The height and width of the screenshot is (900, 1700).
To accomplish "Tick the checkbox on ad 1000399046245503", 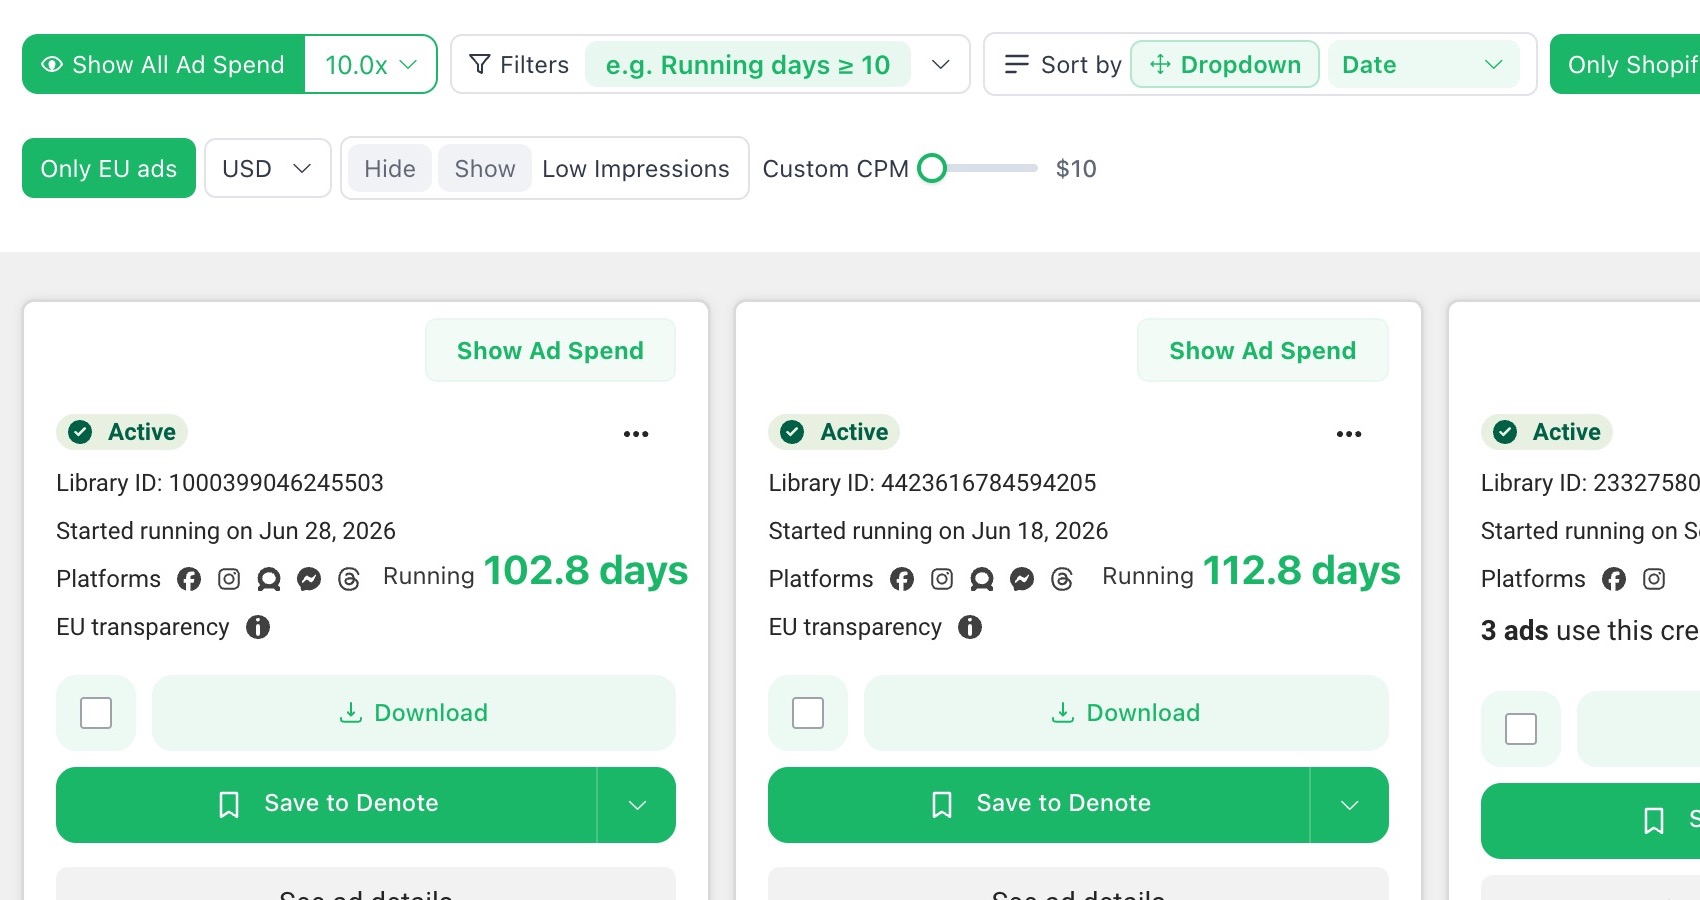I will coord(96,713).
